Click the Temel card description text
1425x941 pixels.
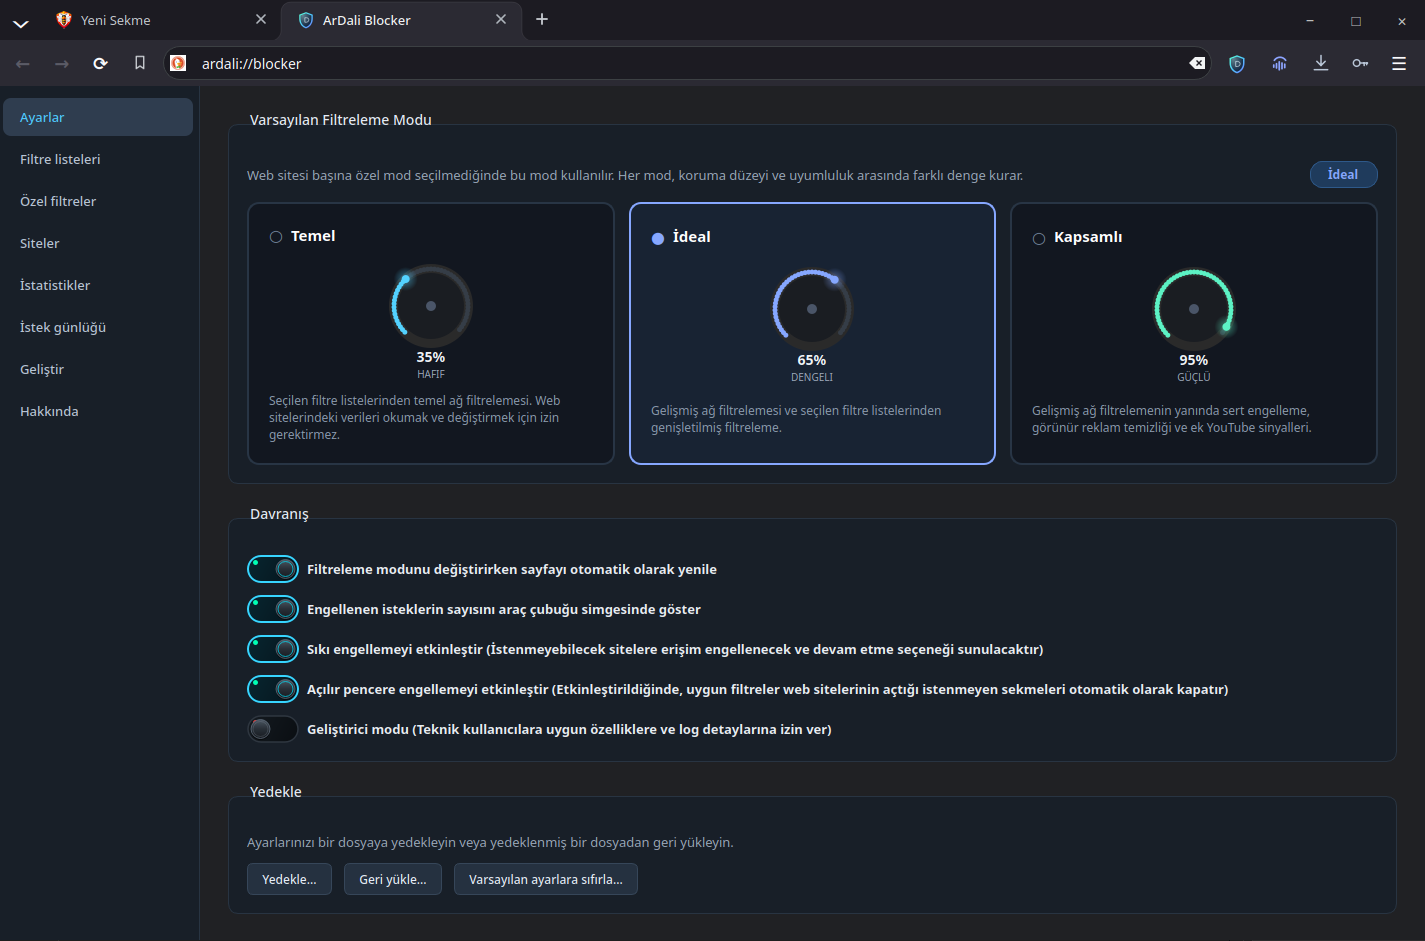click(x=415, y=418)
